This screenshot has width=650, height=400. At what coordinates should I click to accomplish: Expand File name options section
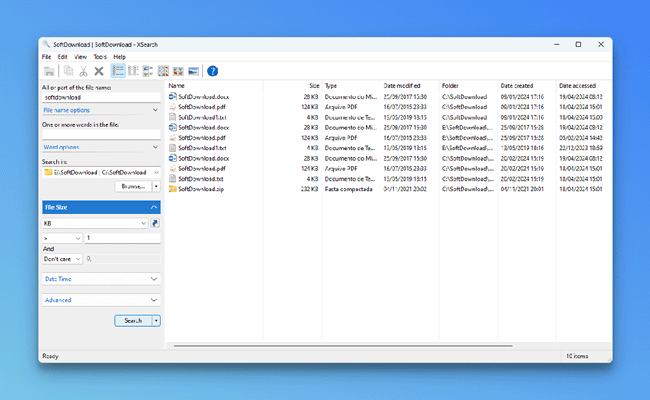click(101, 110)
